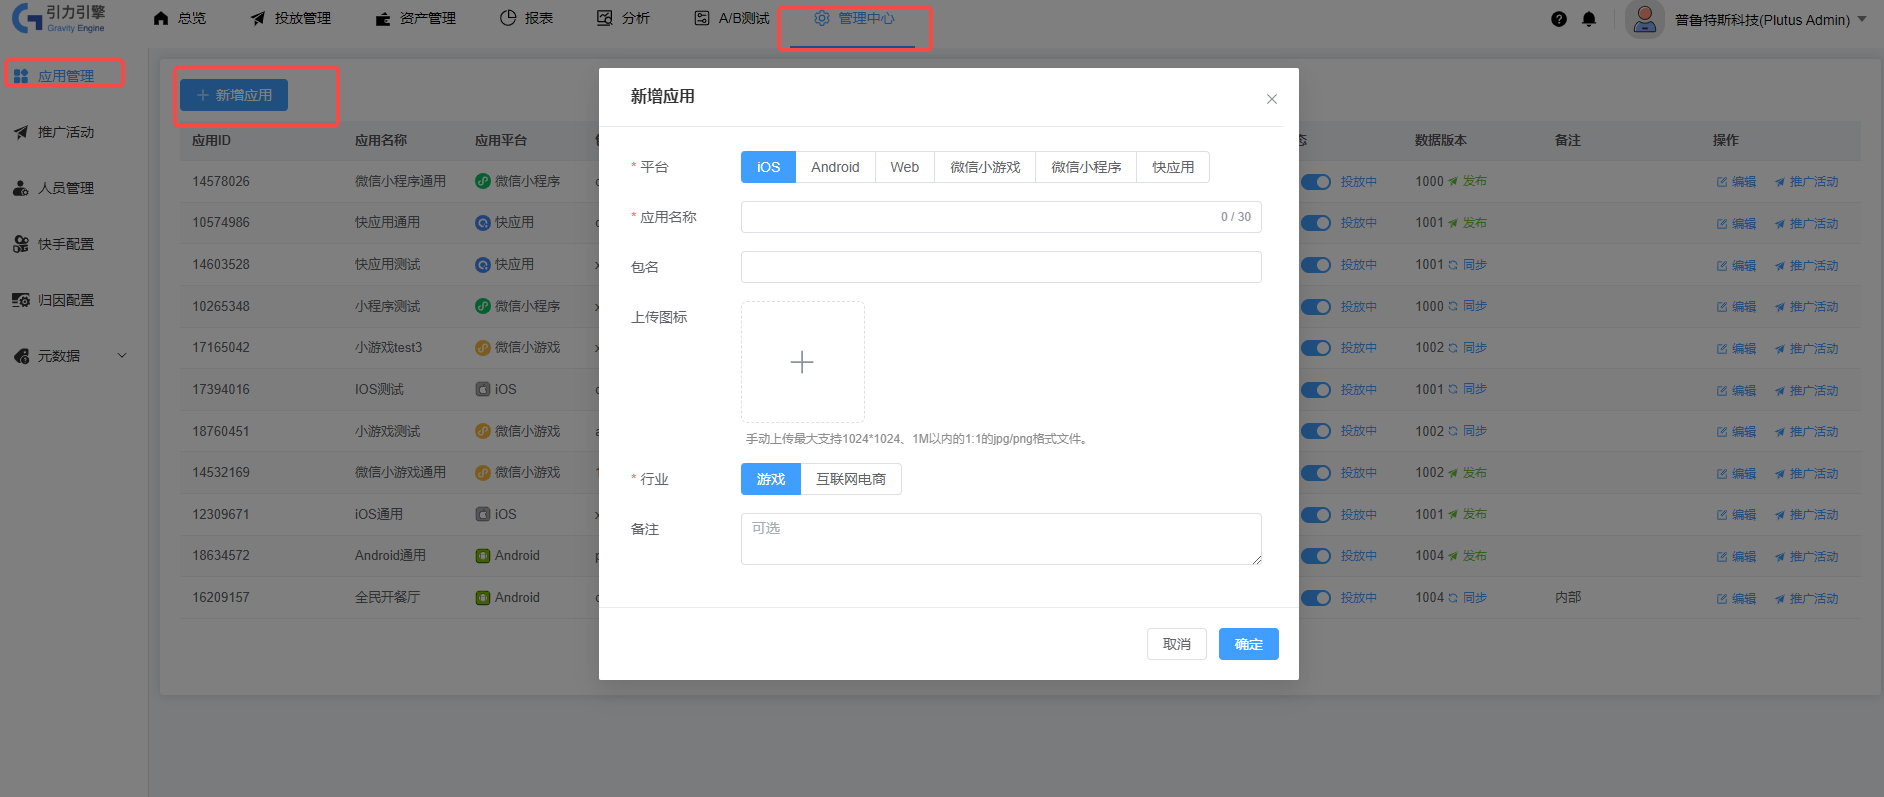
Task: Open the notification bell icon
Action: pyautogui.click(x=1589, y=19)
